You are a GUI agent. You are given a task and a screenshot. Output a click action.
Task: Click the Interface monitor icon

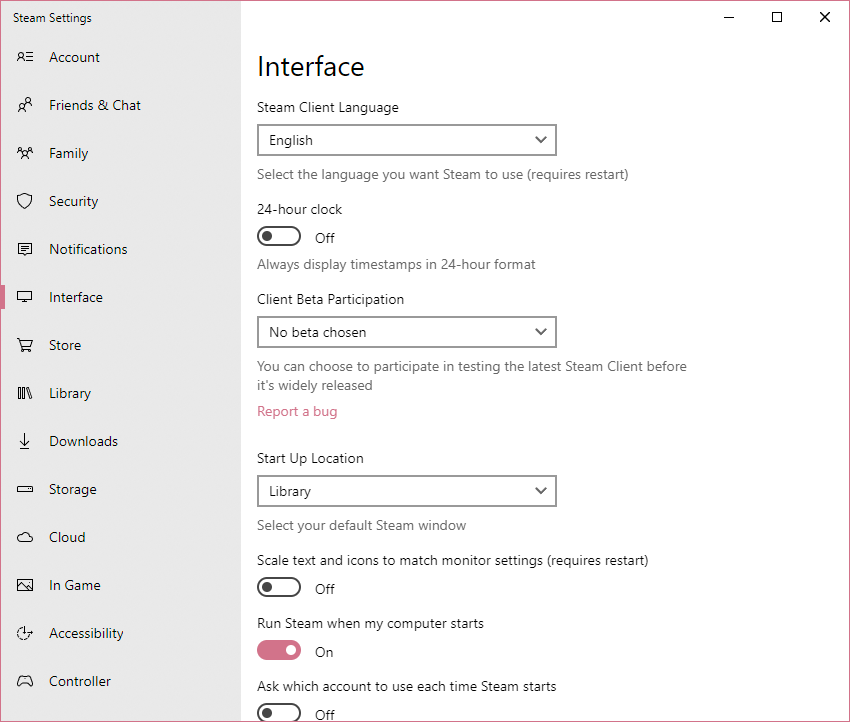[25, 297]
